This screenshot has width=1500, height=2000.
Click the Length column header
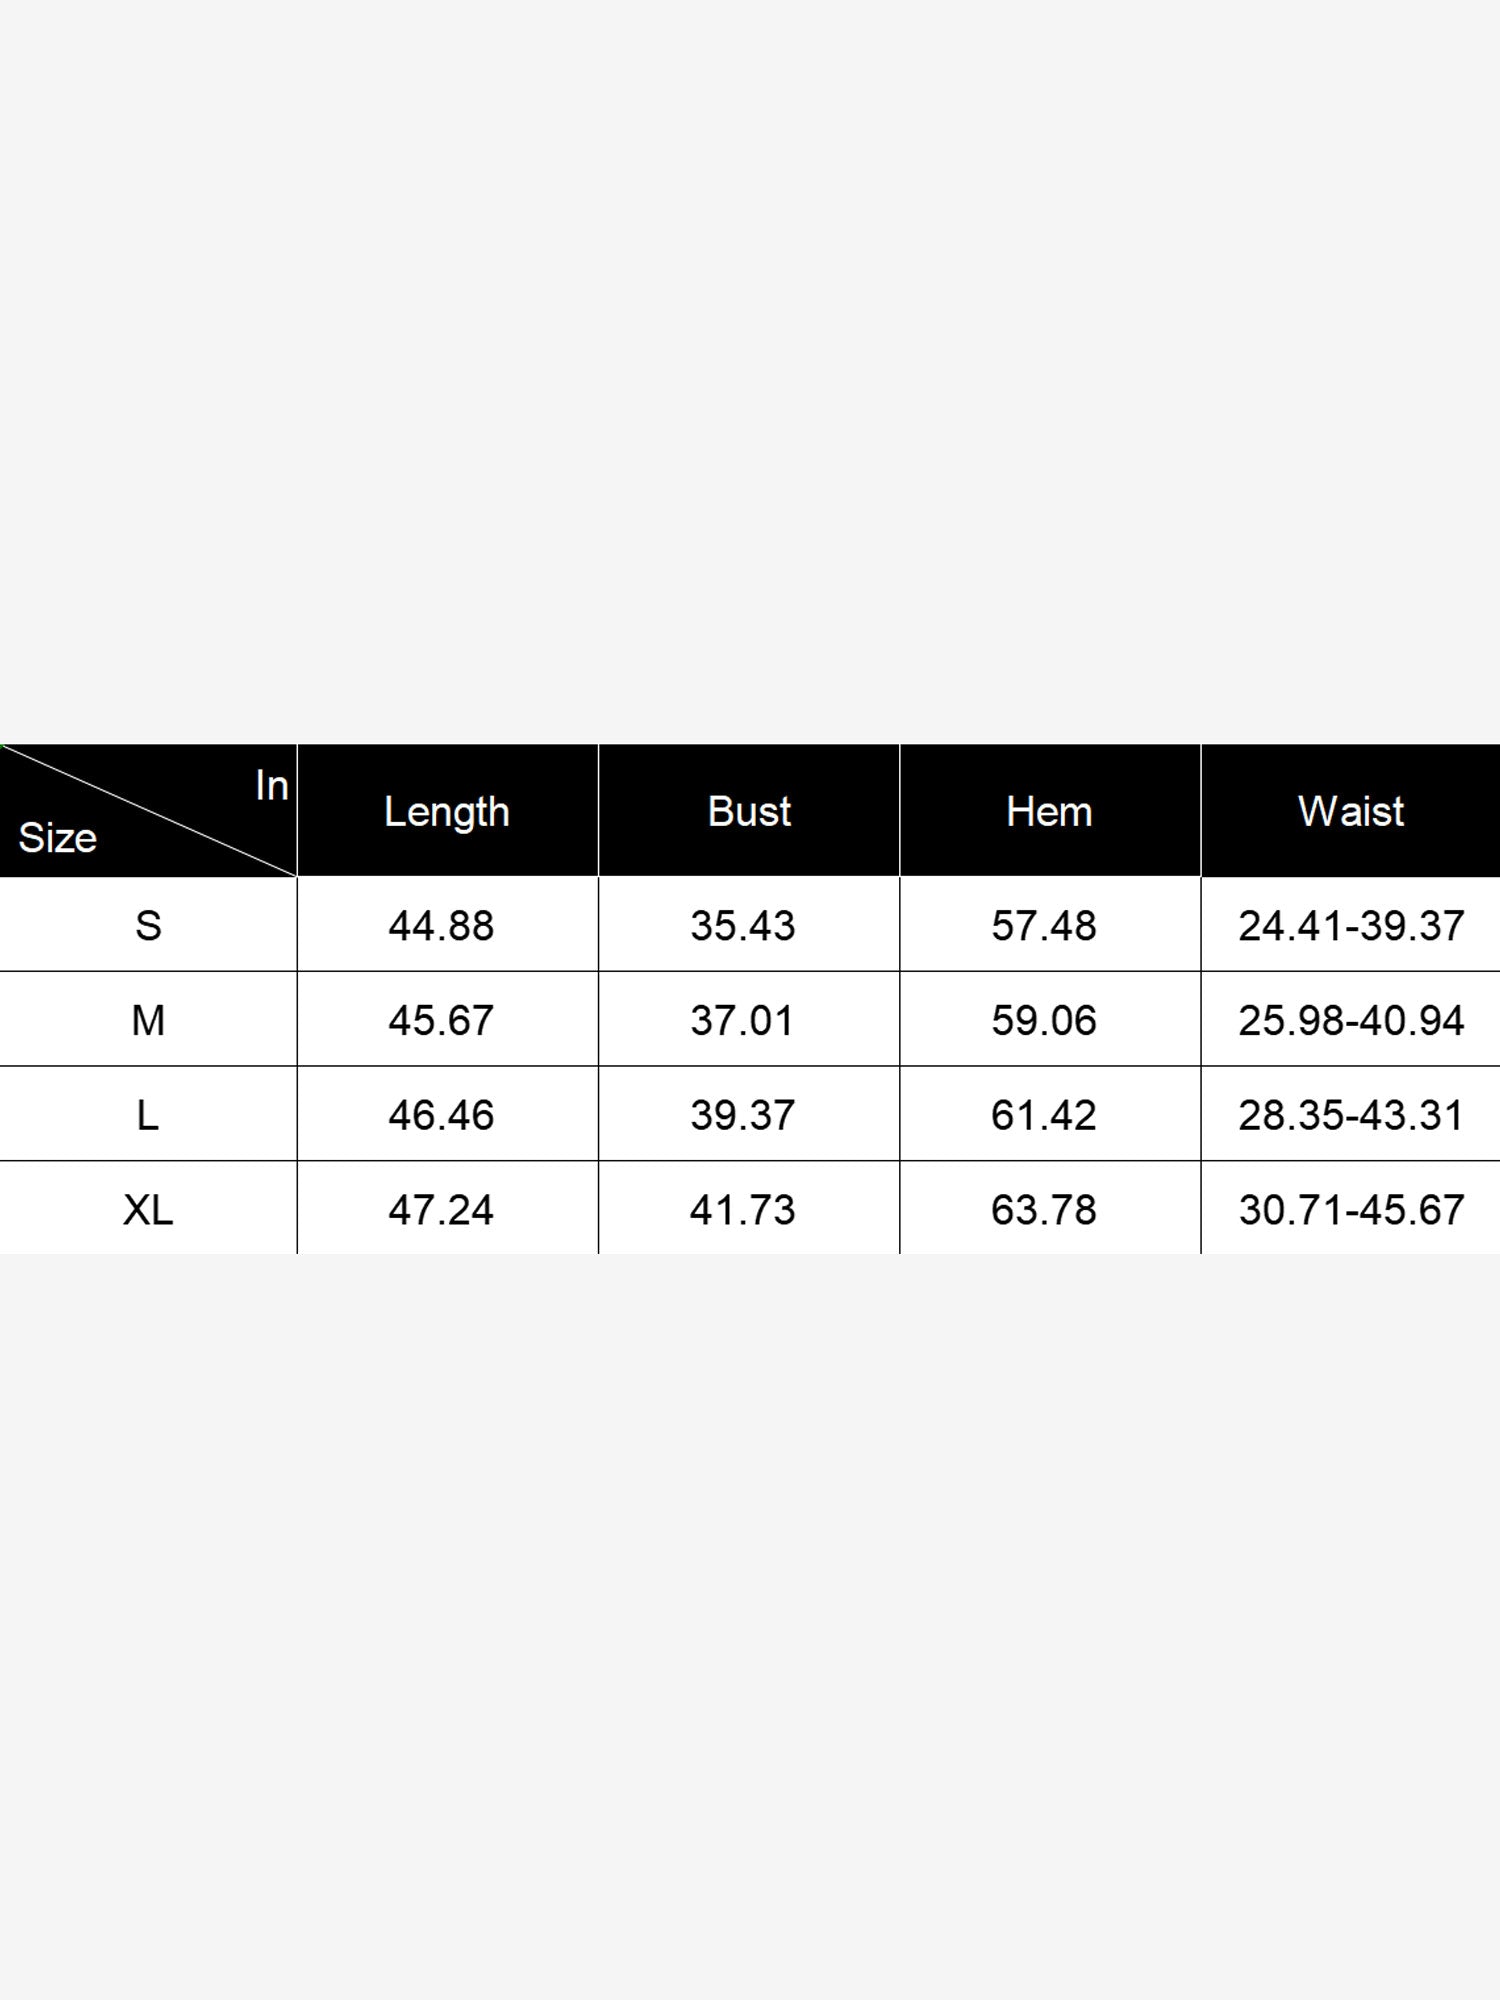click(x=447, y=811)
